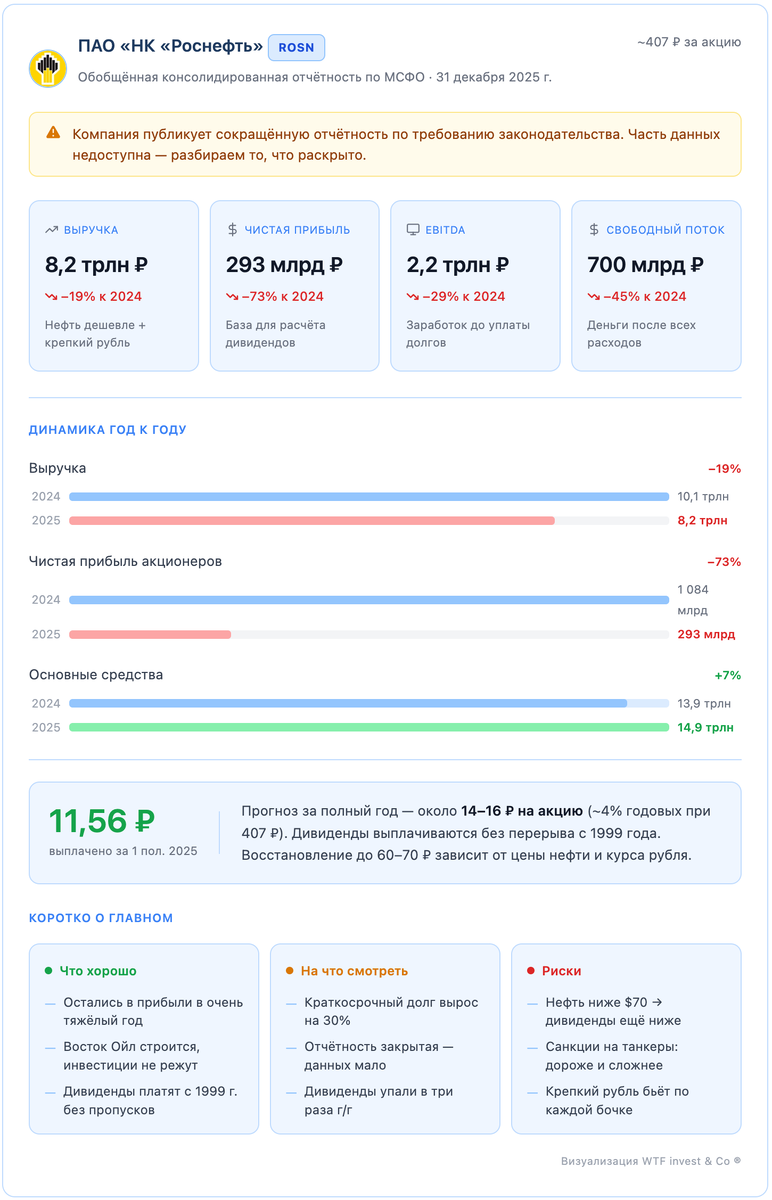This screenshot has height=1200, width=772.
Task: Click the 2025 Основные средства green bar
Action: (369, 727)
